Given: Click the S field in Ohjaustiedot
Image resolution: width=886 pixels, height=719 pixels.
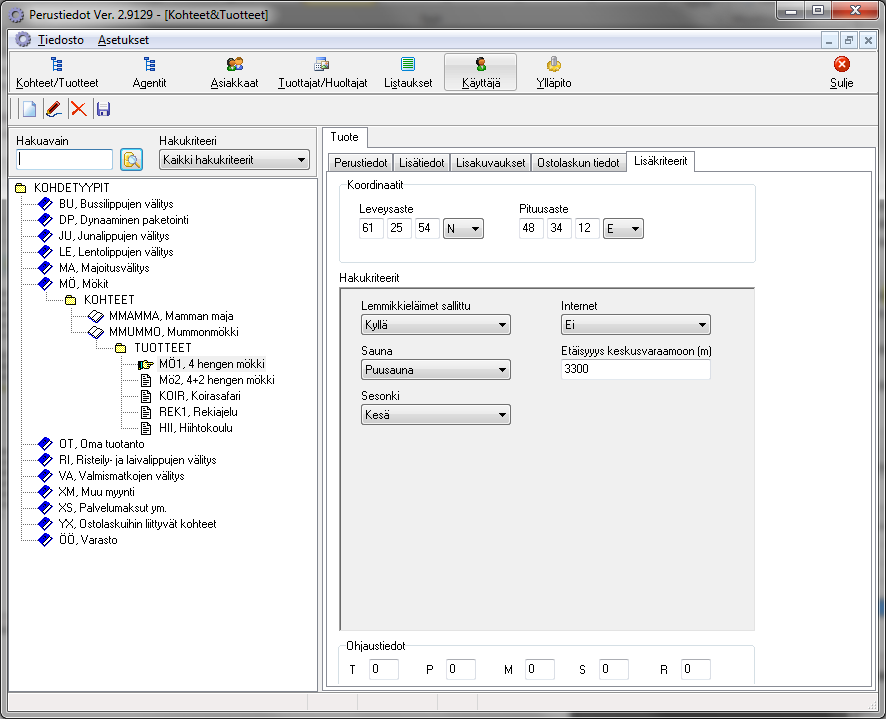Looking at the screenshot, I should coord(614,669).
